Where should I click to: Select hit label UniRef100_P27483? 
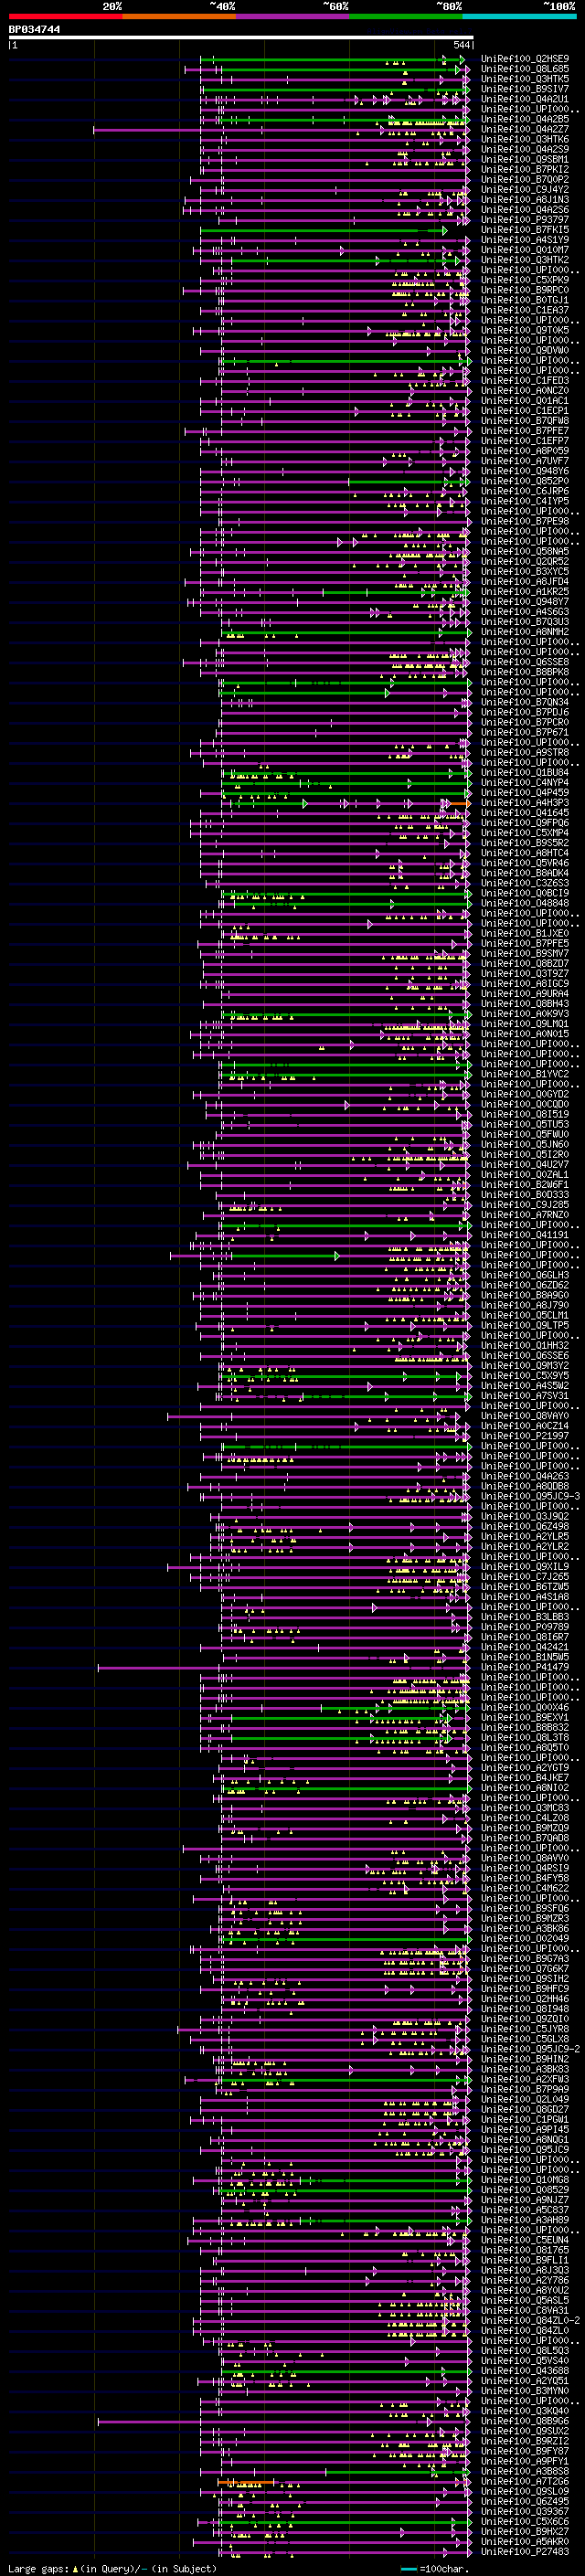[524, 2551]
